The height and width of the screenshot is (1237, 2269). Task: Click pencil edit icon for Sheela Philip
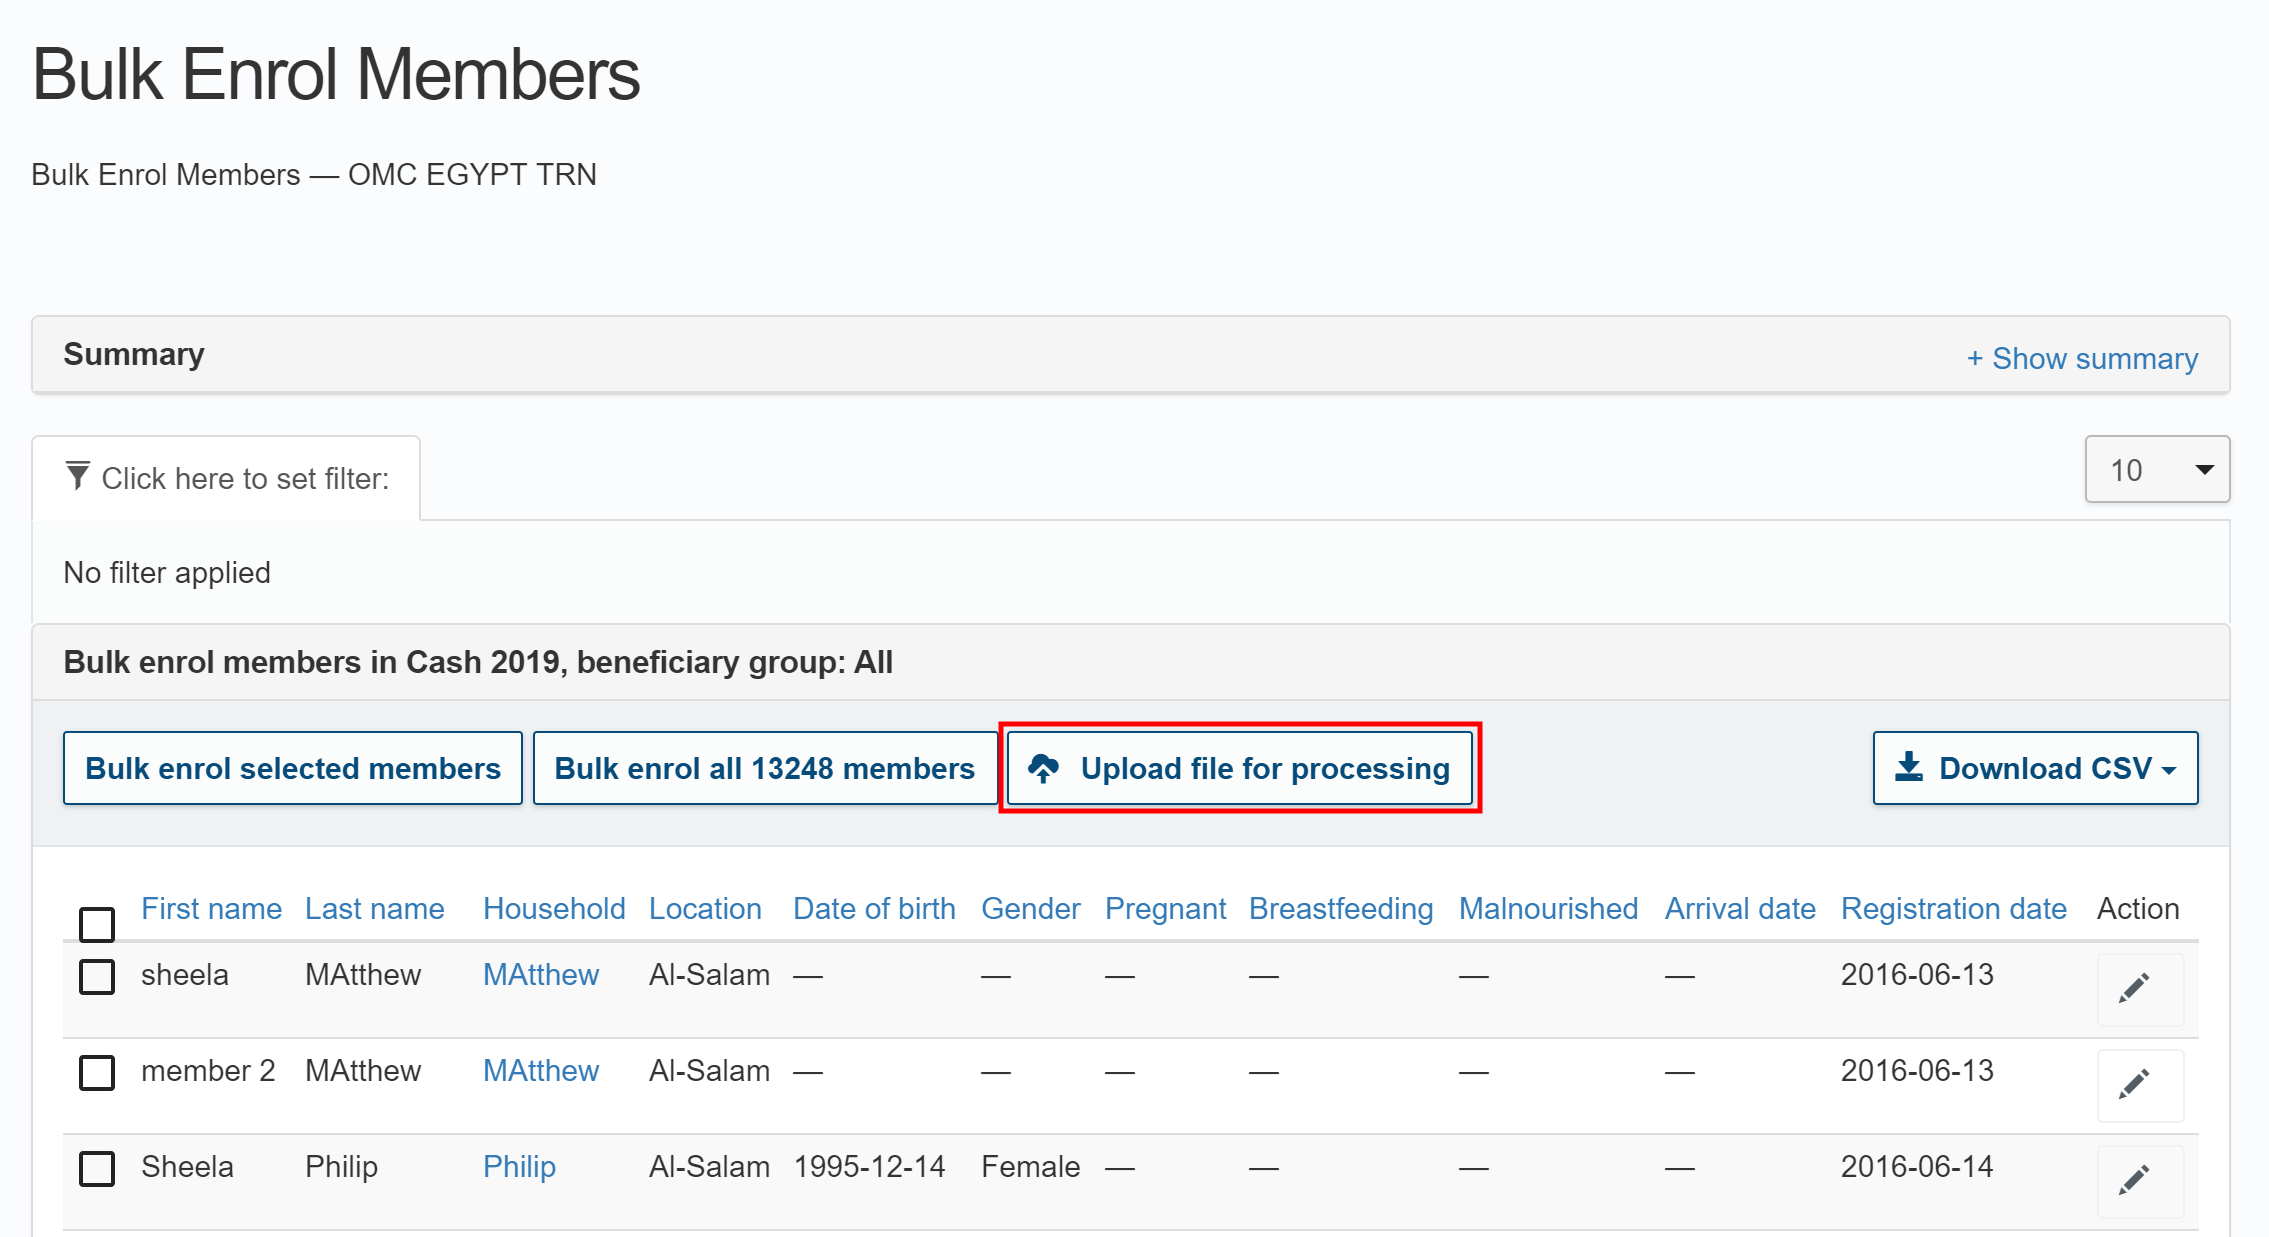2133,1180
